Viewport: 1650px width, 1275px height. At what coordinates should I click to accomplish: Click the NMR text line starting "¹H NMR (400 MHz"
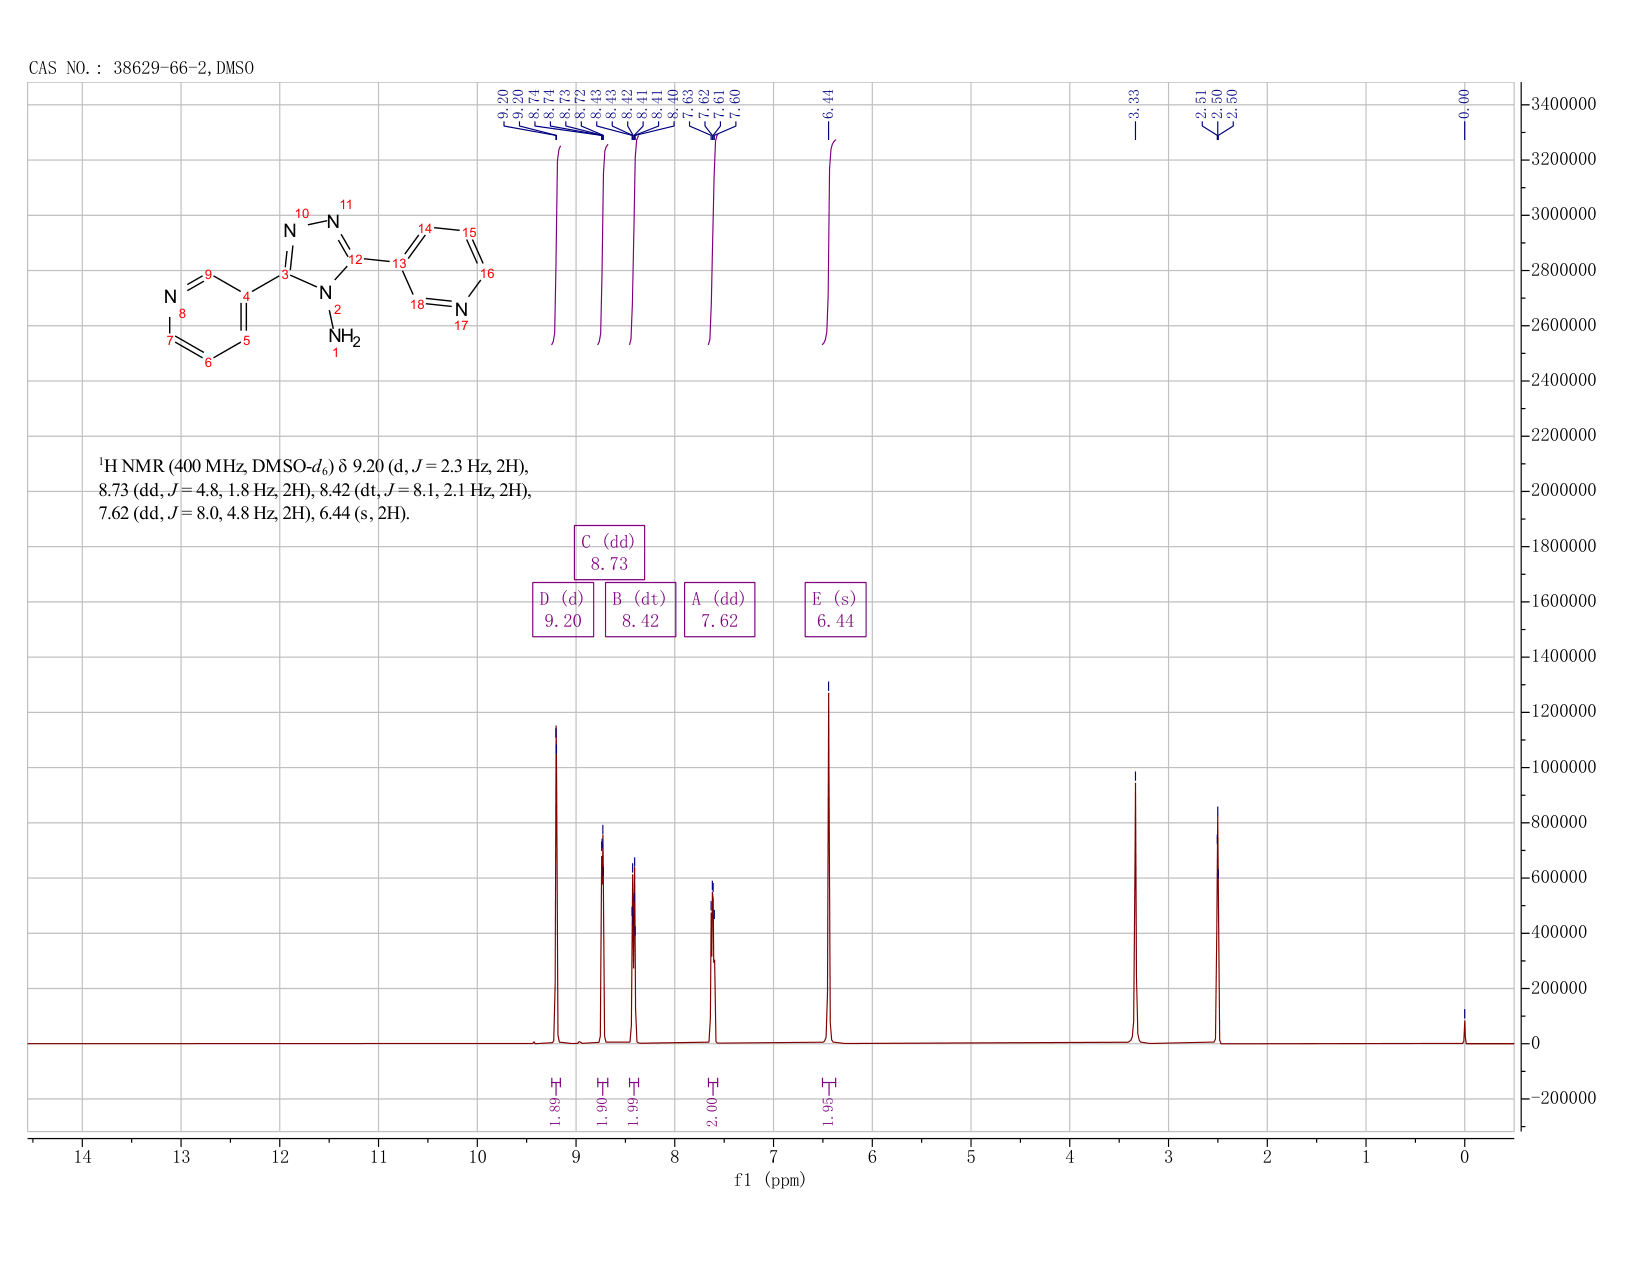[313, 467]
